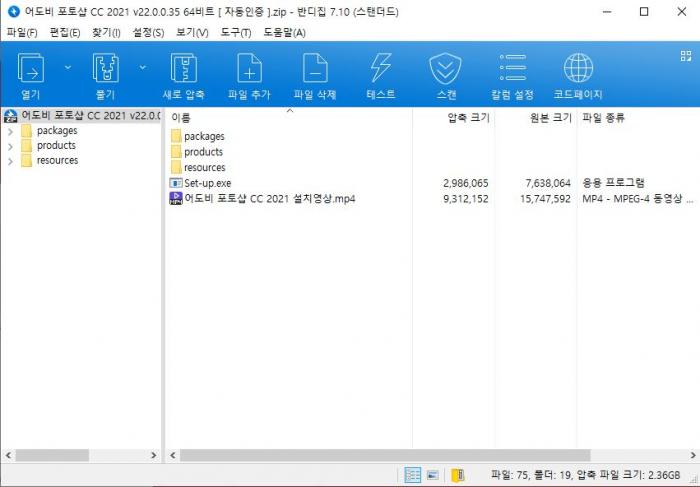
Task: Open the 도움말(A) menu
Action: point(284,33)
